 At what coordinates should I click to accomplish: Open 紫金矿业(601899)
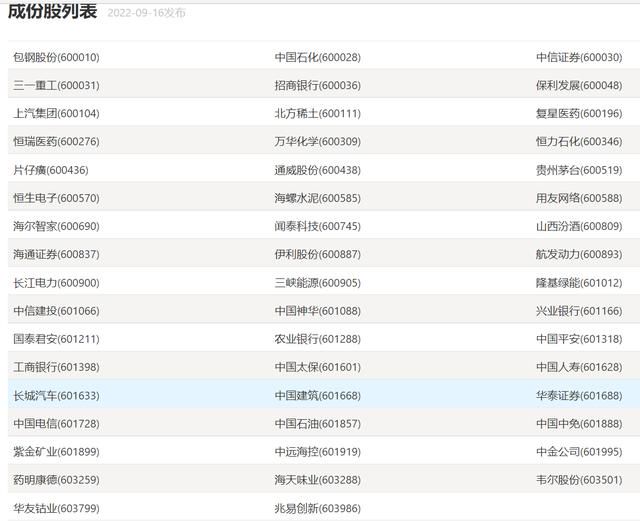pyautogui.click(x=56, y=452)
